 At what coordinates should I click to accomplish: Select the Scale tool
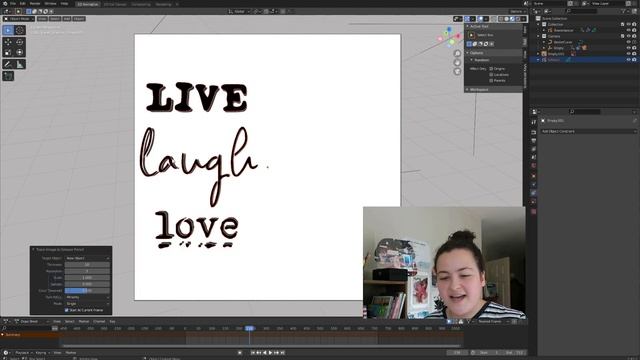coord(8,52)
